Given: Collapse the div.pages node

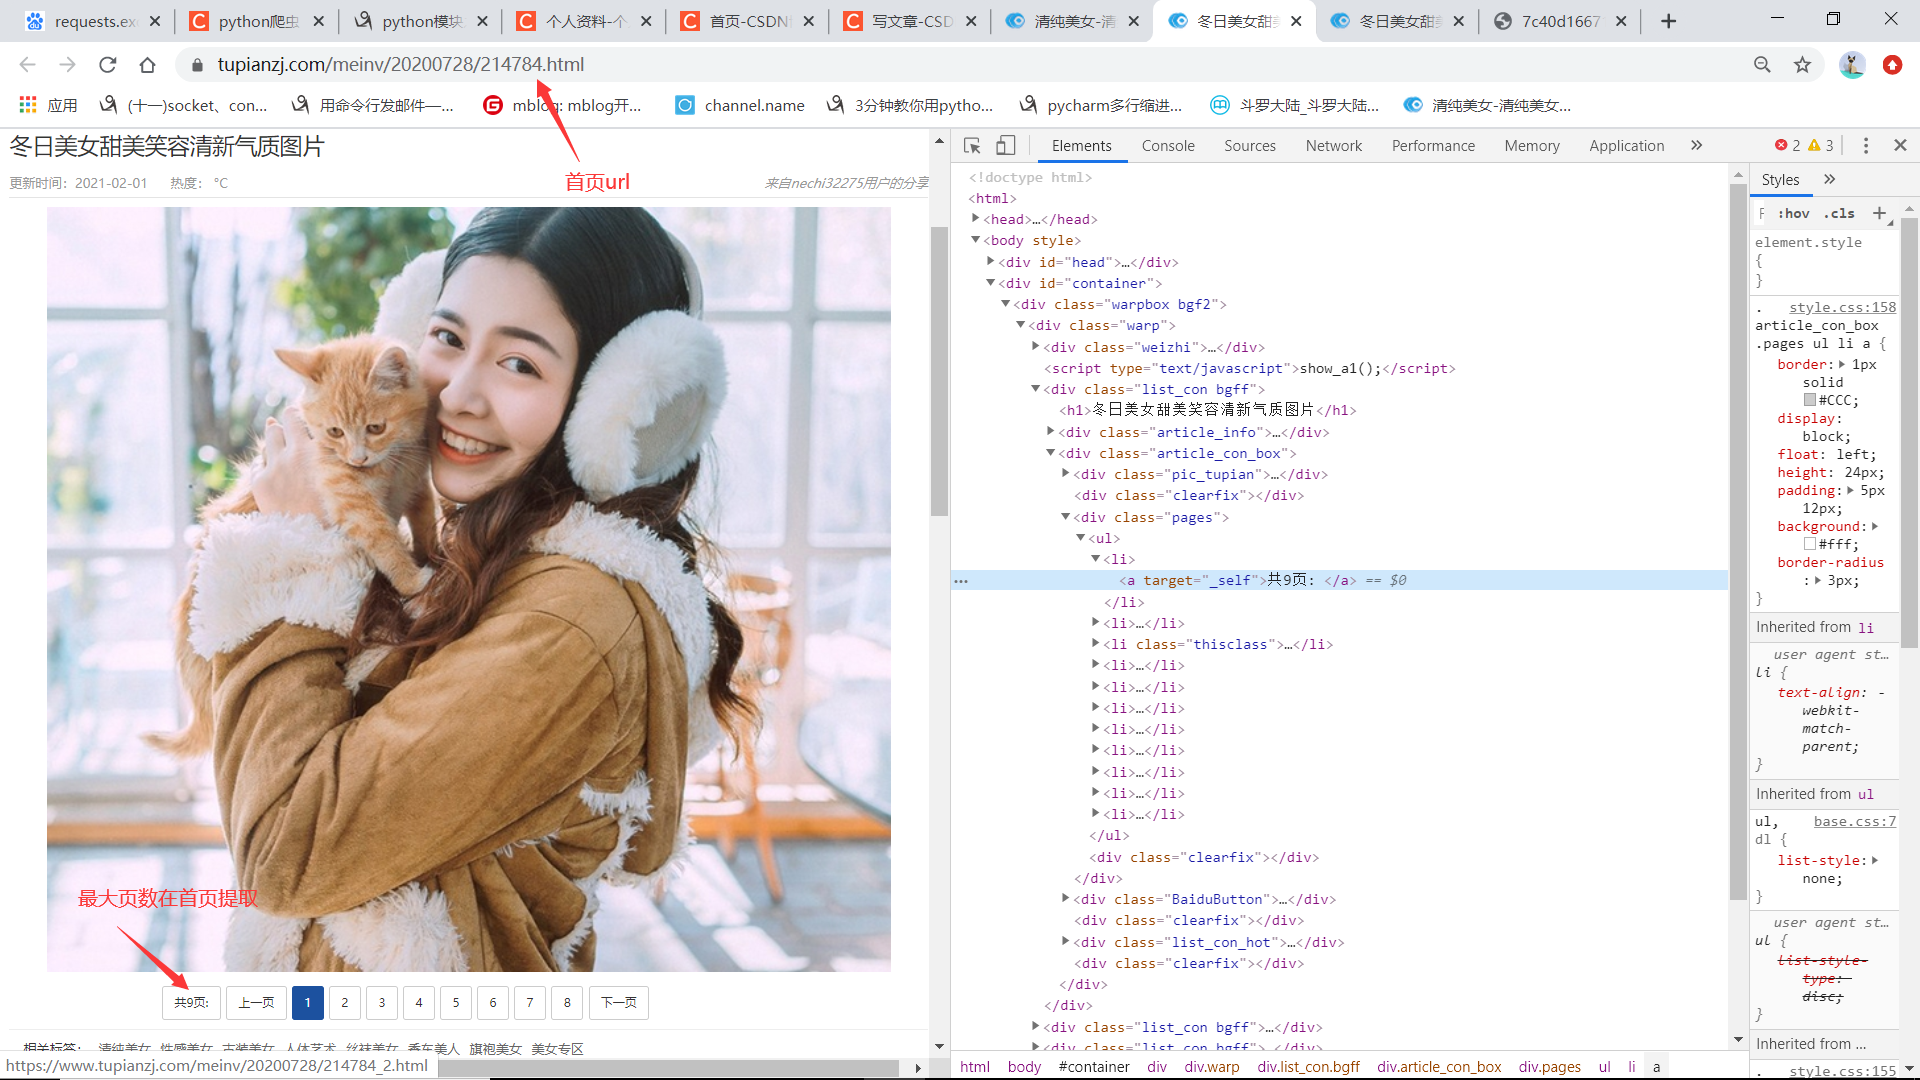Looking at the screenshot, I should tap(1066, 517).
